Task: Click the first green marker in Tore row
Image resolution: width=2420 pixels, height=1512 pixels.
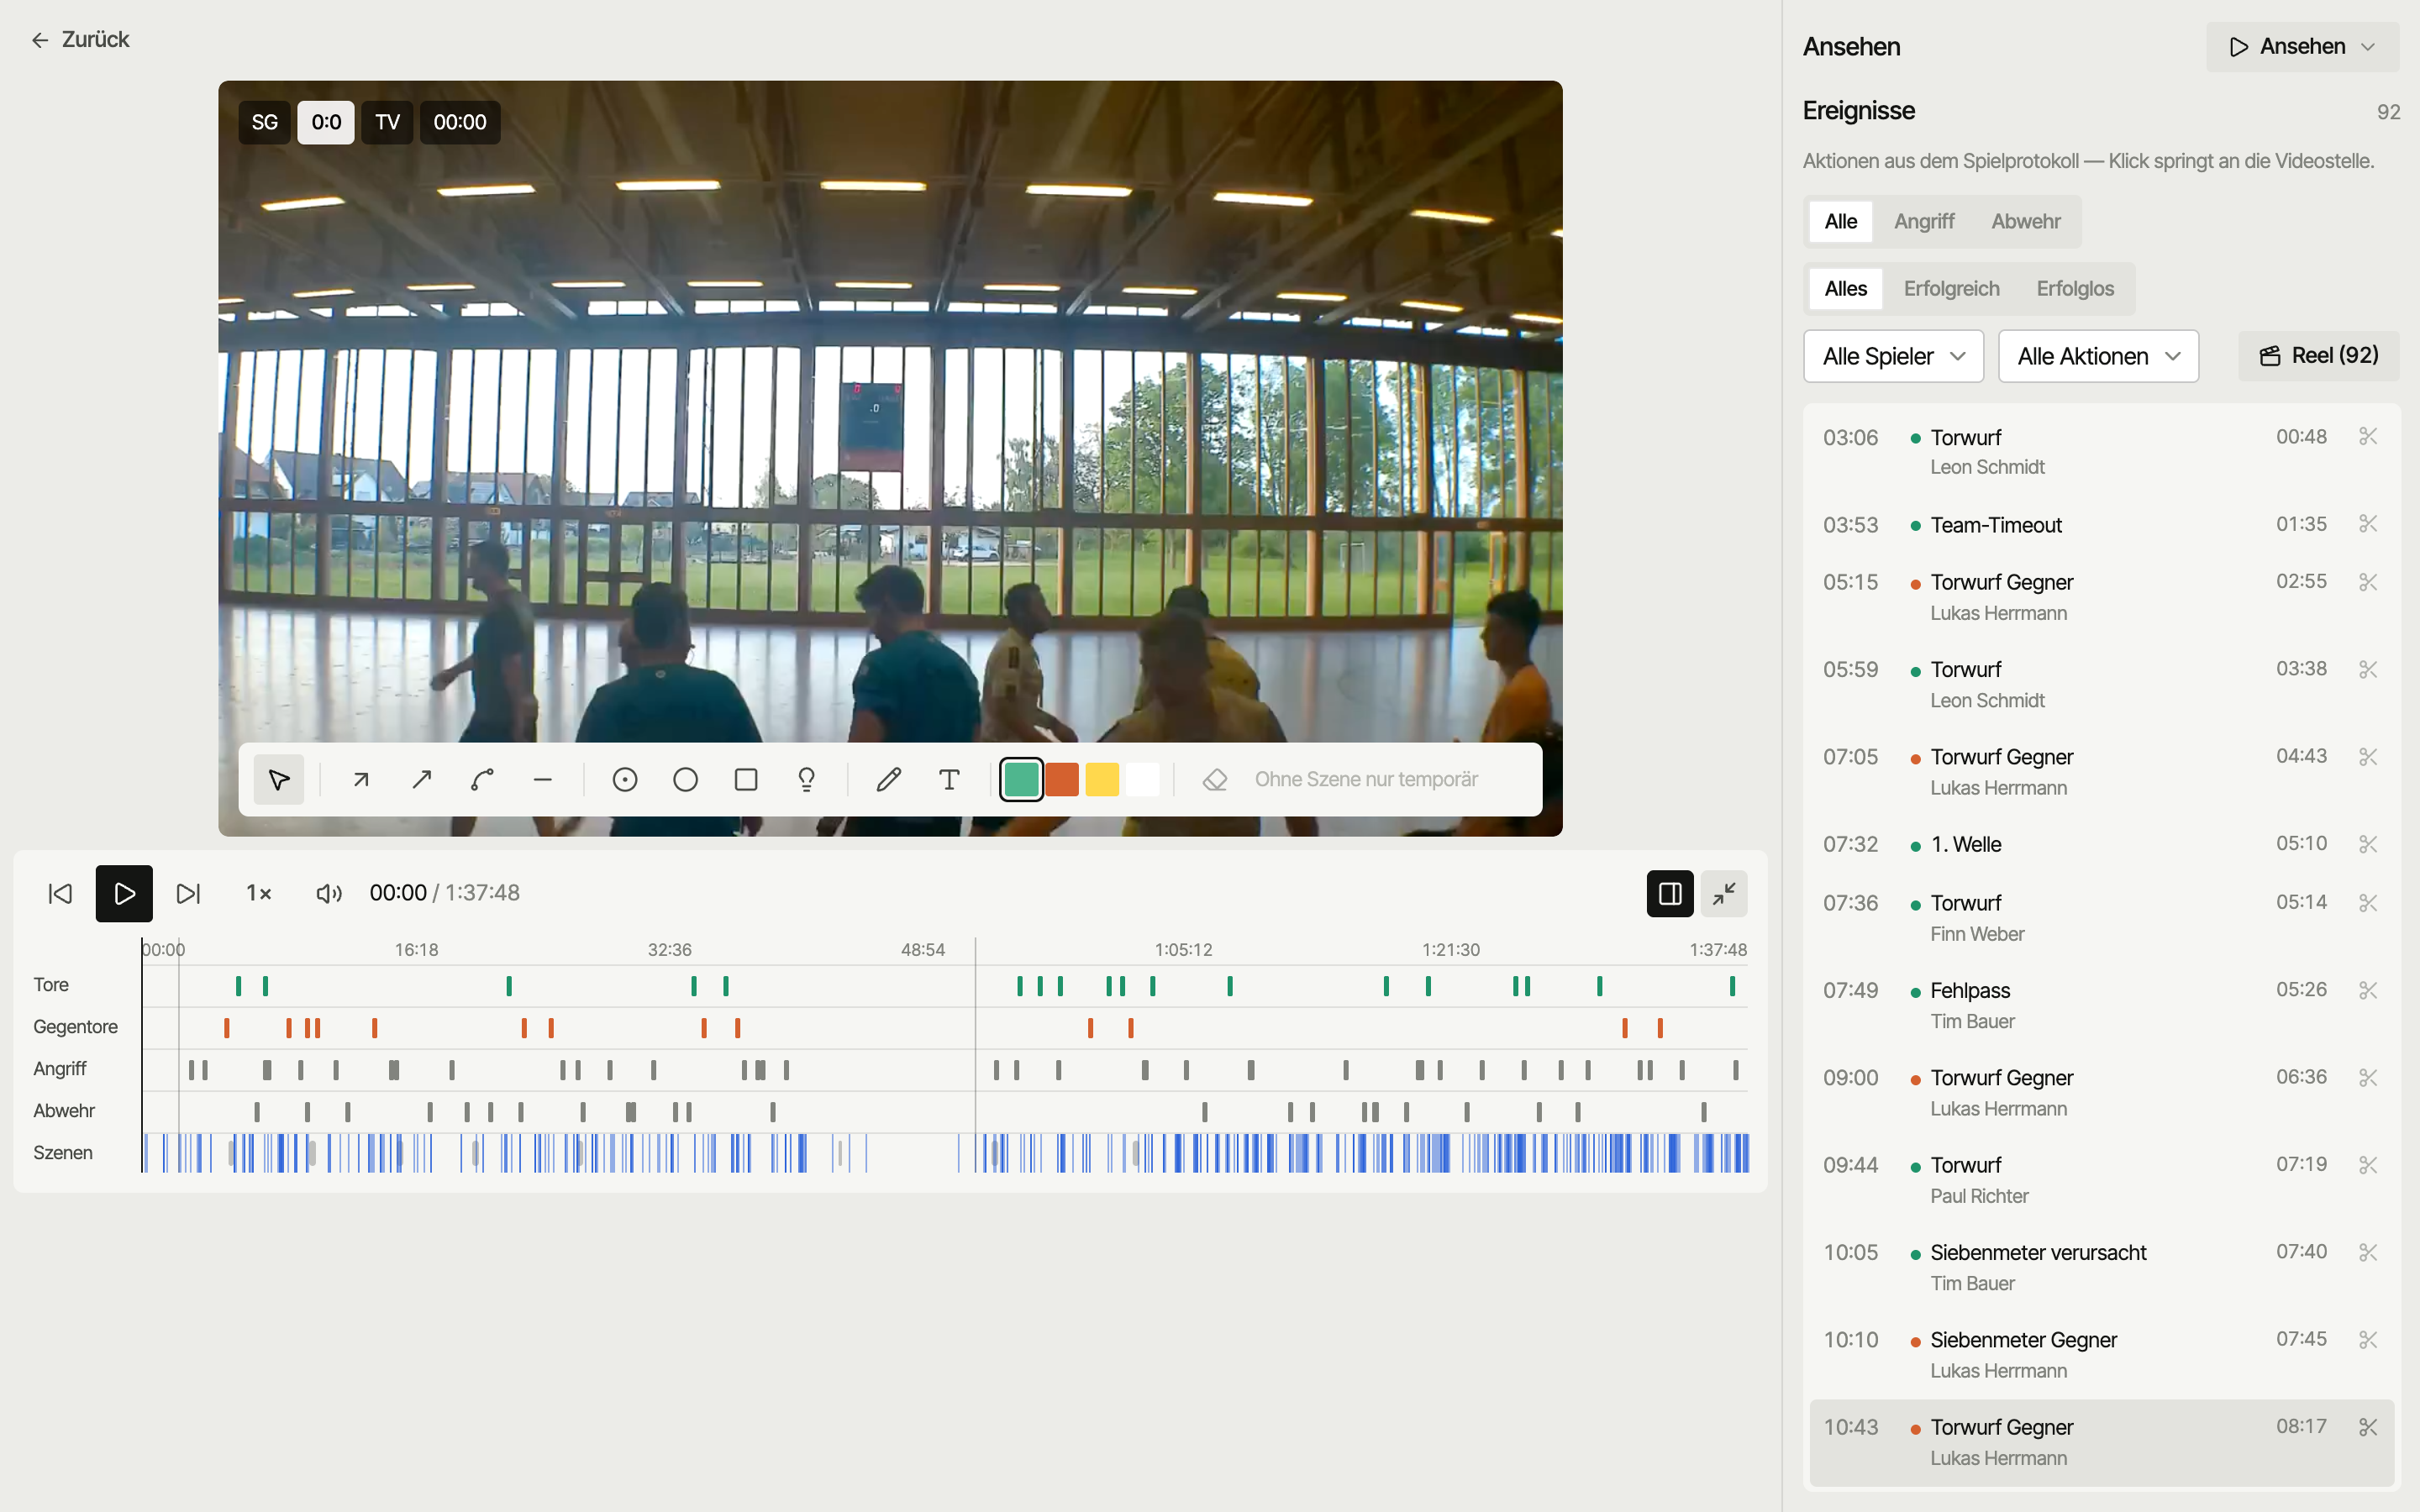Action: coord(238,986)
